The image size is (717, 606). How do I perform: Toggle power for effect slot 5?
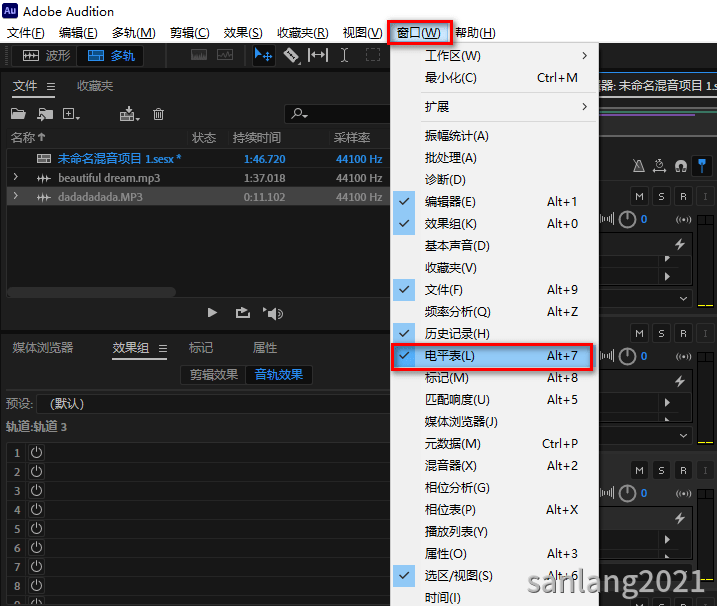(36, 528)
